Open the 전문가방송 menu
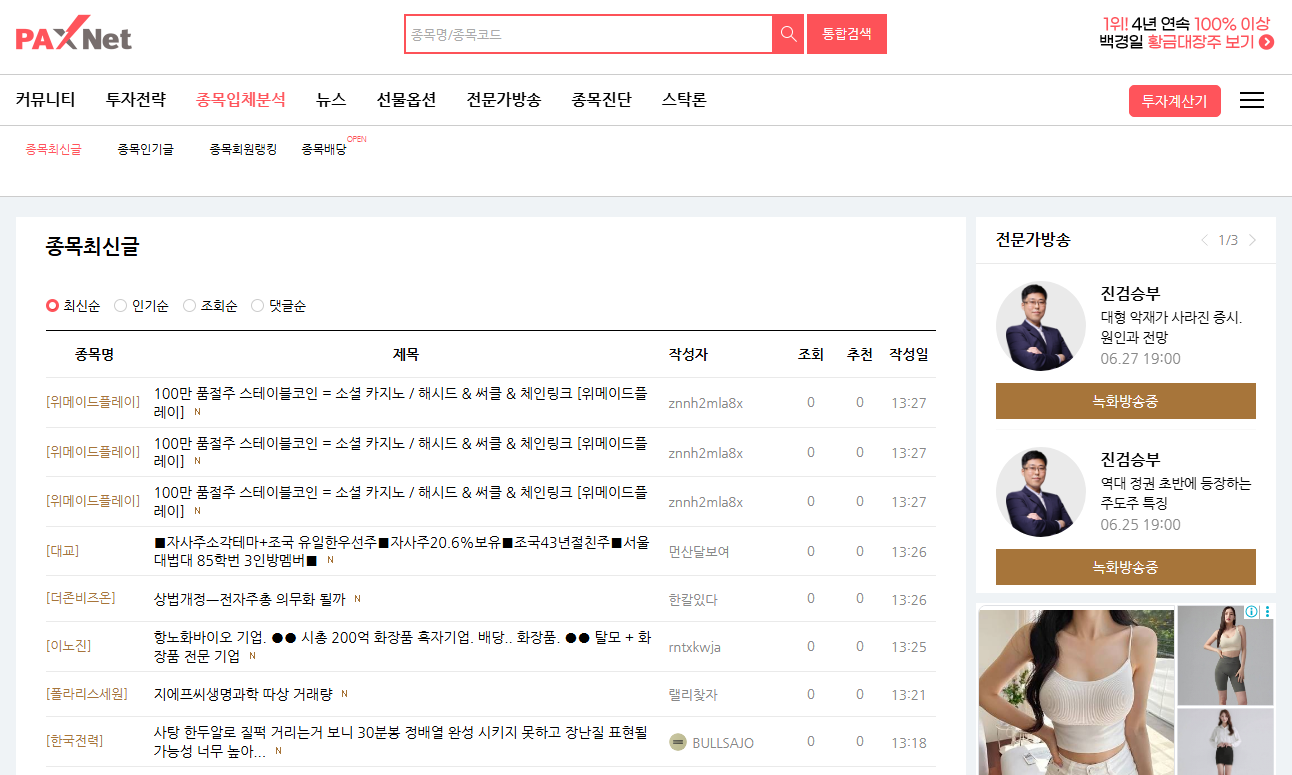Screen dimensions: 1292x775 pyautogui.click(x=504, y=100)
